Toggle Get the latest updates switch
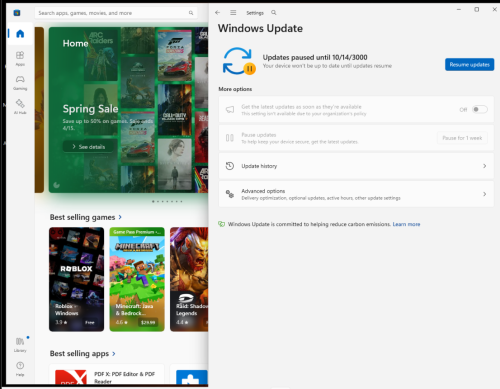Viewport: 500px width, 389px height. 480,109
